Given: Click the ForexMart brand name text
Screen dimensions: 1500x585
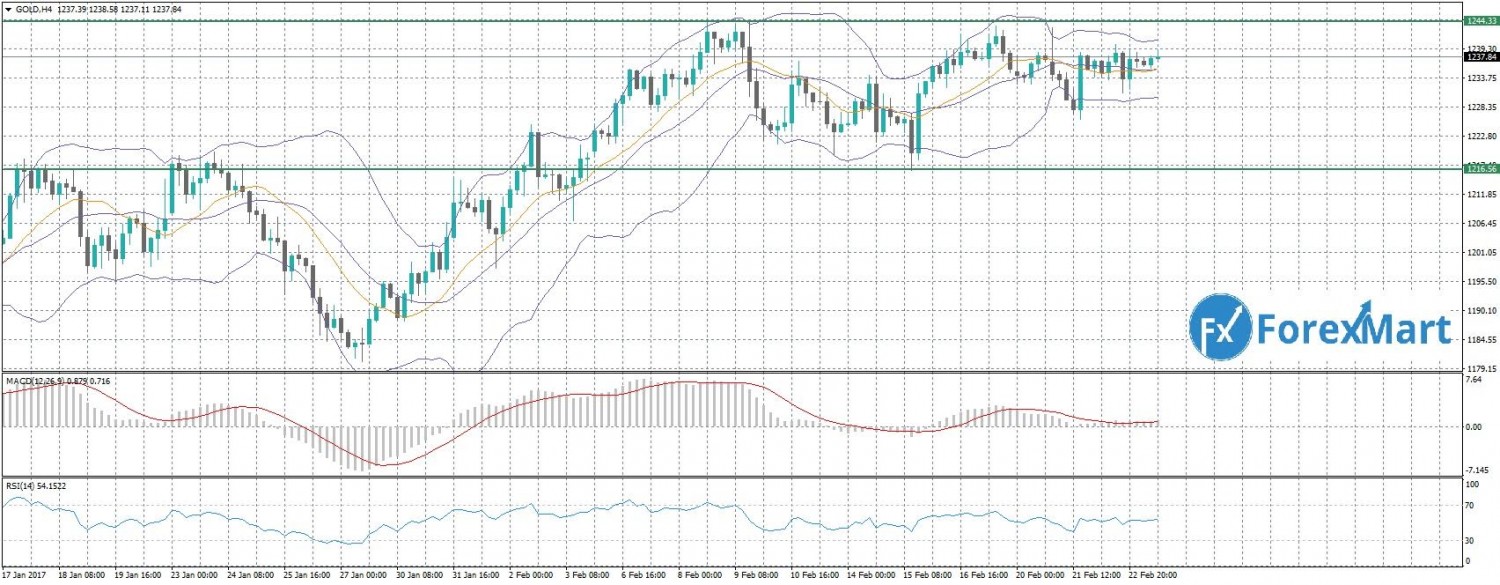Looking at the screenshot, I should [x=1353, y=329].
